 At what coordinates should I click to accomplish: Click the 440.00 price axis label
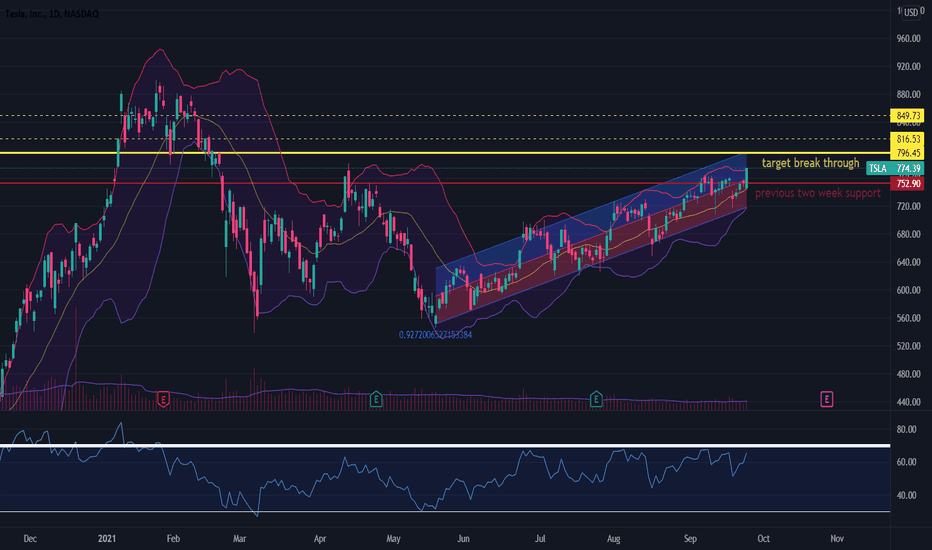908,402
